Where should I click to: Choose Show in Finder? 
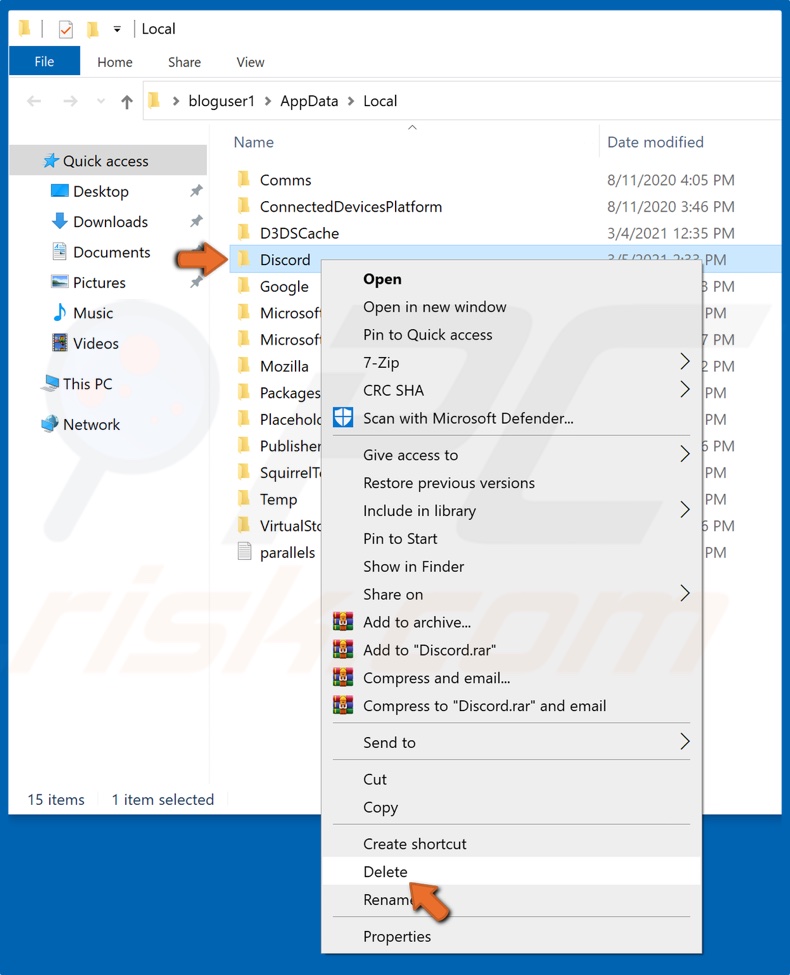tap(511, 566)
